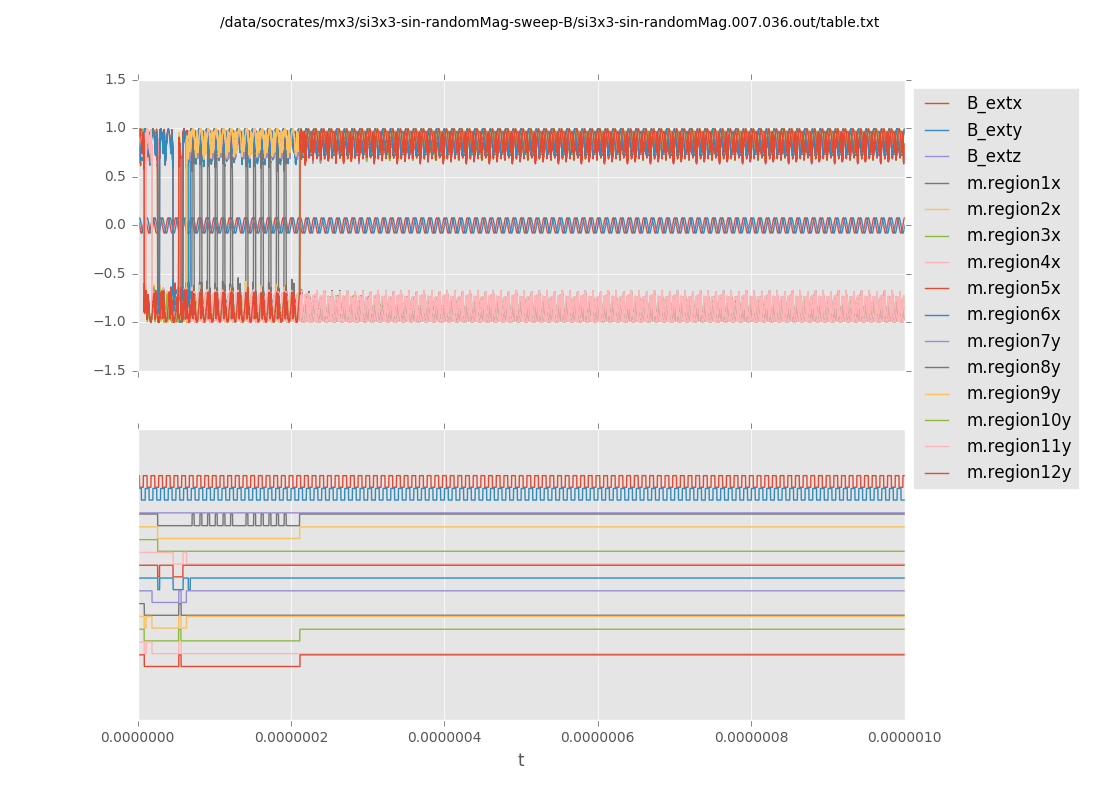Click the line swatch beside m.region10y
Viewport: 1100px width, 800px height.
(937, 420)
